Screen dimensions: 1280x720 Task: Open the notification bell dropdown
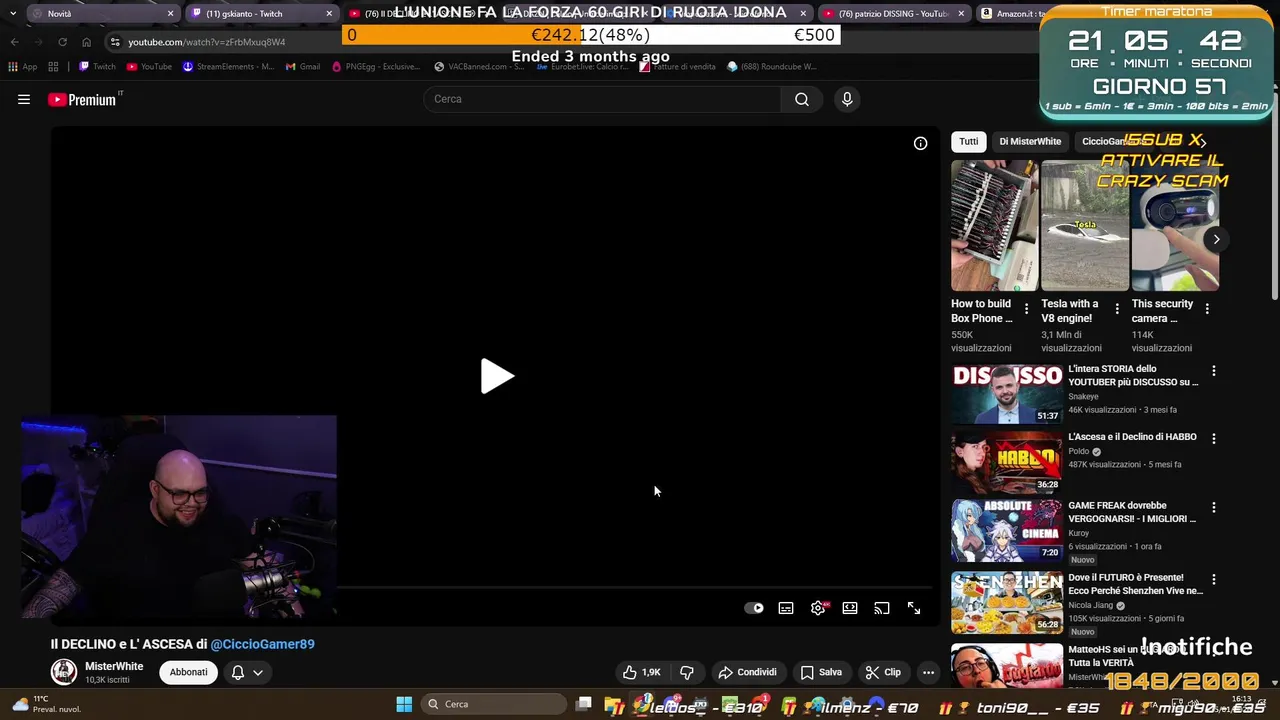click(247, 672)
